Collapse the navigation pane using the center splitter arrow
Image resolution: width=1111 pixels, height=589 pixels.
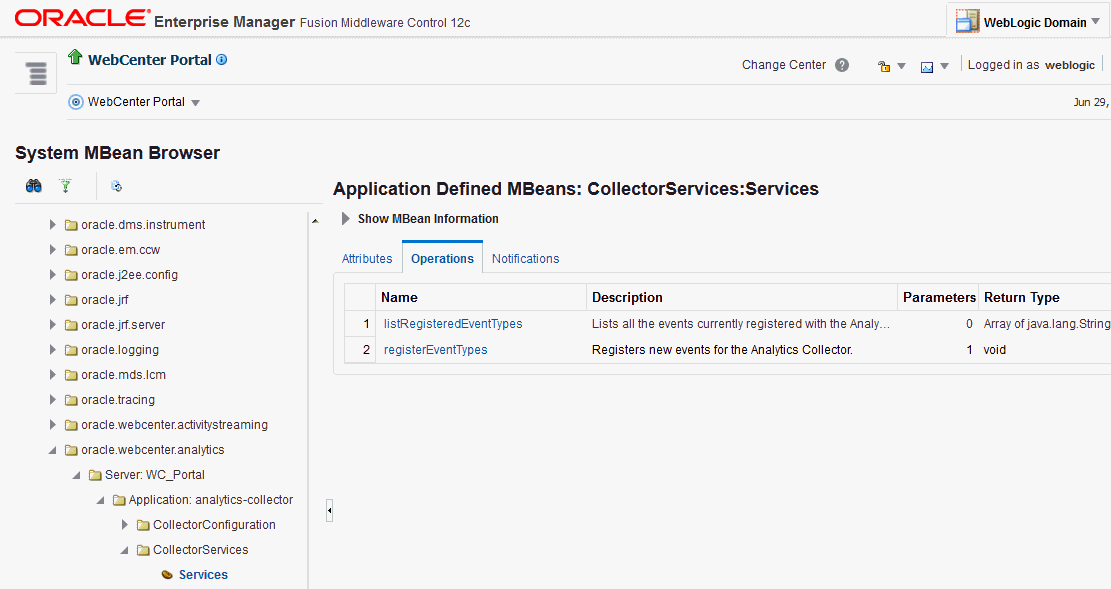[x=329, y=510]
